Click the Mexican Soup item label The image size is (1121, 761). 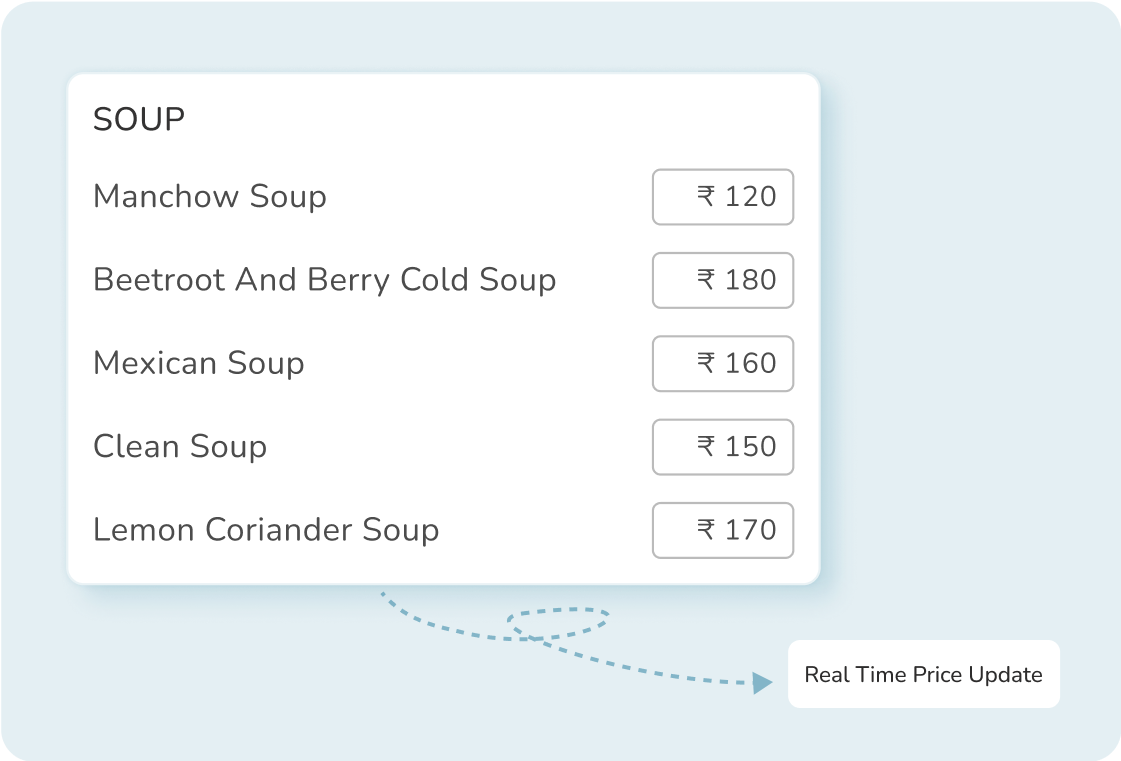[198, 363]
